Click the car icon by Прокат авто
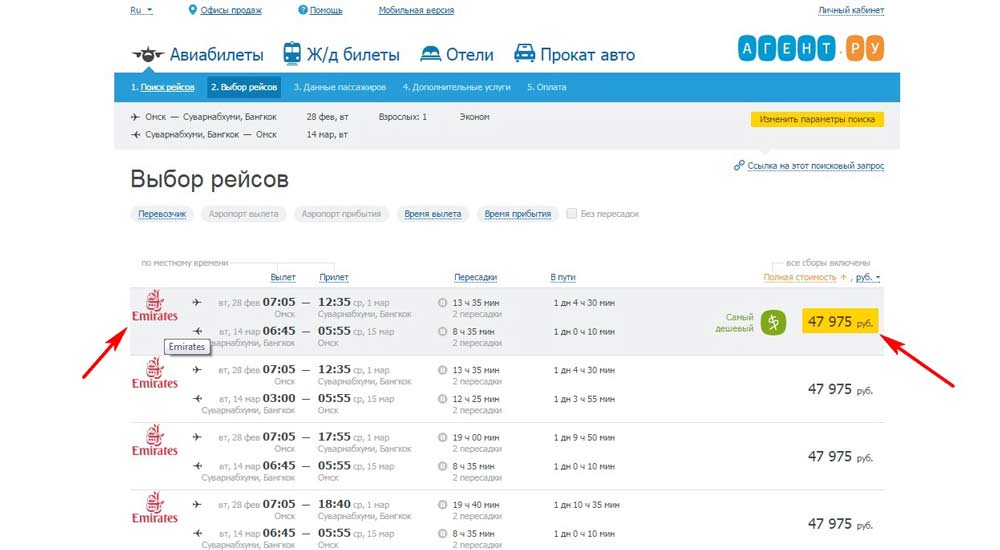This screenshot has height=550, width=1000. (524, 54)
